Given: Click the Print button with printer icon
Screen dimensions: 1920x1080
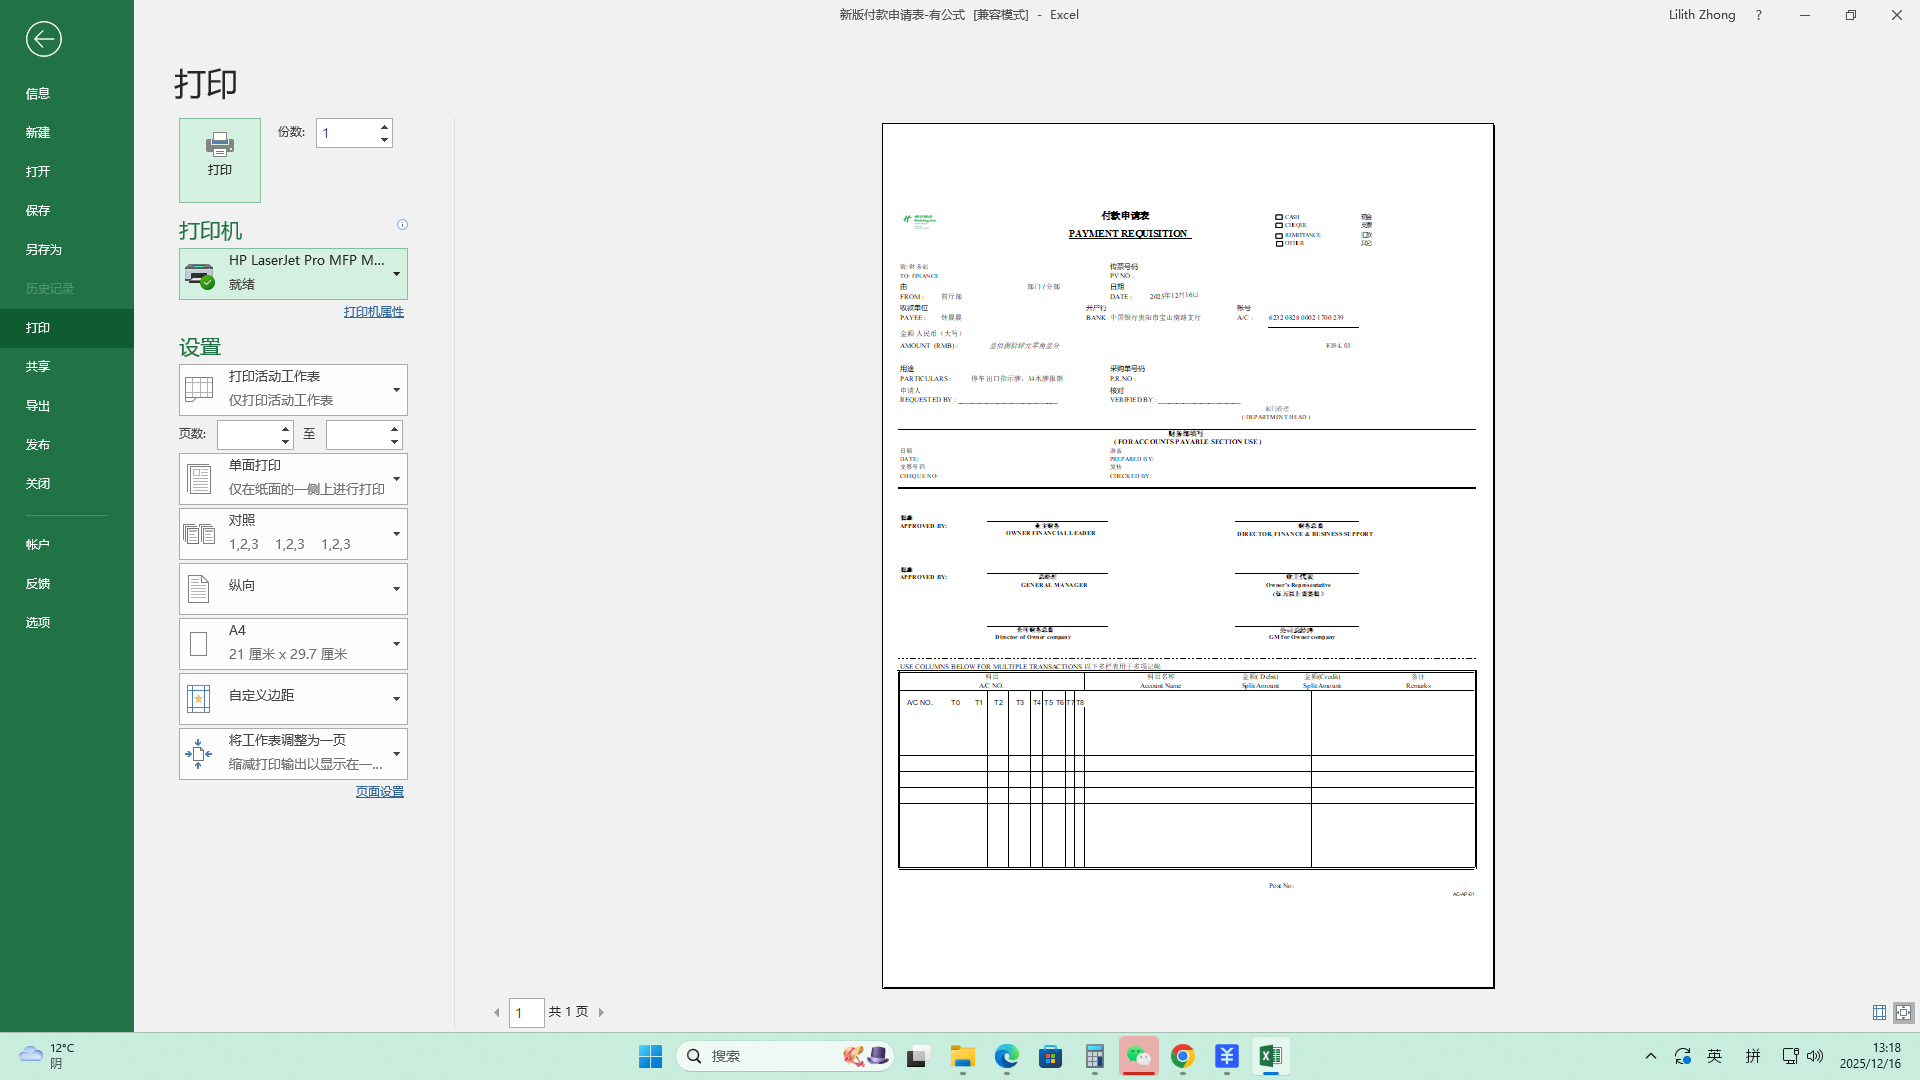Looking at the screenshot, I should pyautogui.click(x=220, y=160).
